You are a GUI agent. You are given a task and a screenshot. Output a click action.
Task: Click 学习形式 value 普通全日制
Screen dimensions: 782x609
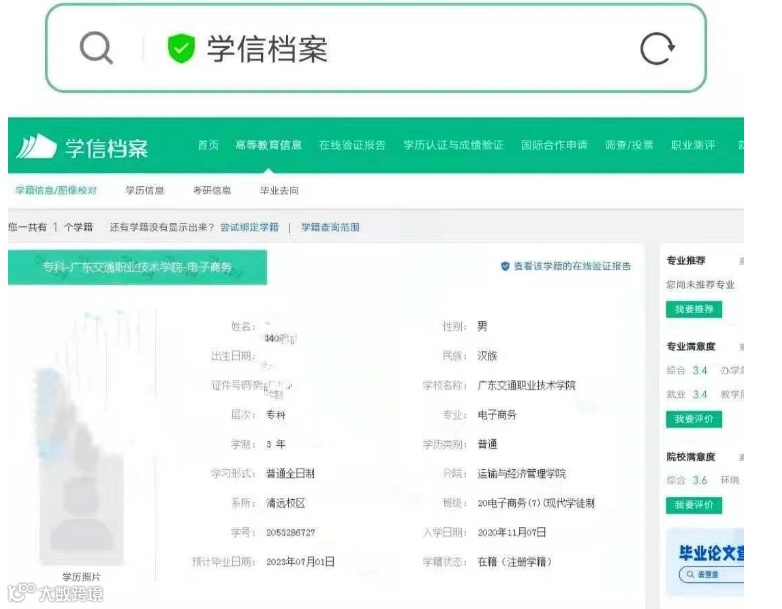pos(290,473)
